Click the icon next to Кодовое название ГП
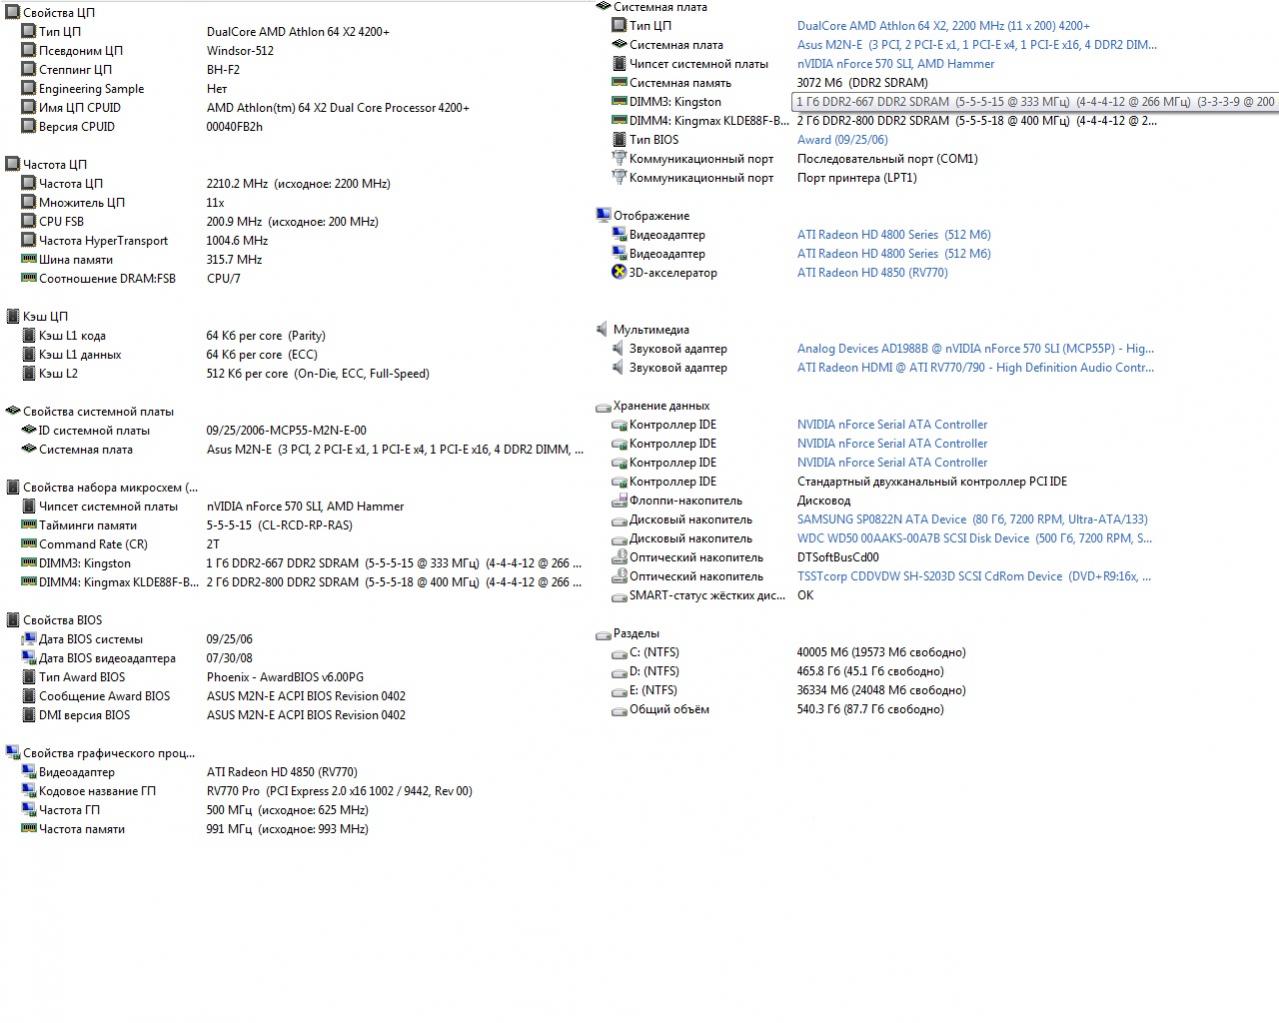The image size is (1279, 1023). pos(28,791)
